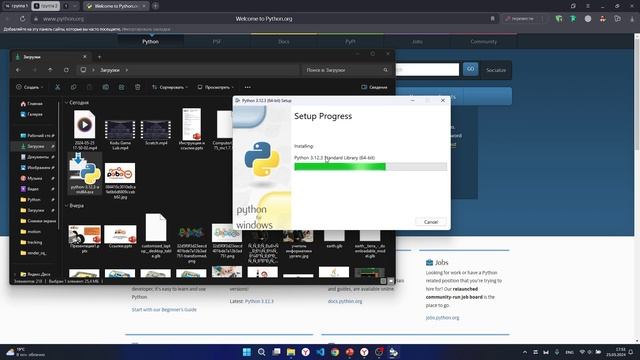
Task: Open Документы in Explorer sidebar
Action: (37, 157)
